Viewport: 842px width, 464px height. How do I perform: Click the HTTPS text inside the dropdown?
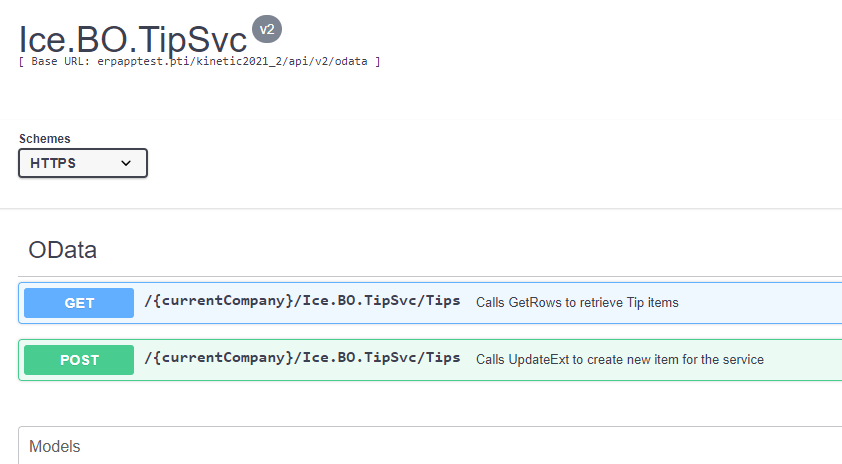click(x=53, y=163)
